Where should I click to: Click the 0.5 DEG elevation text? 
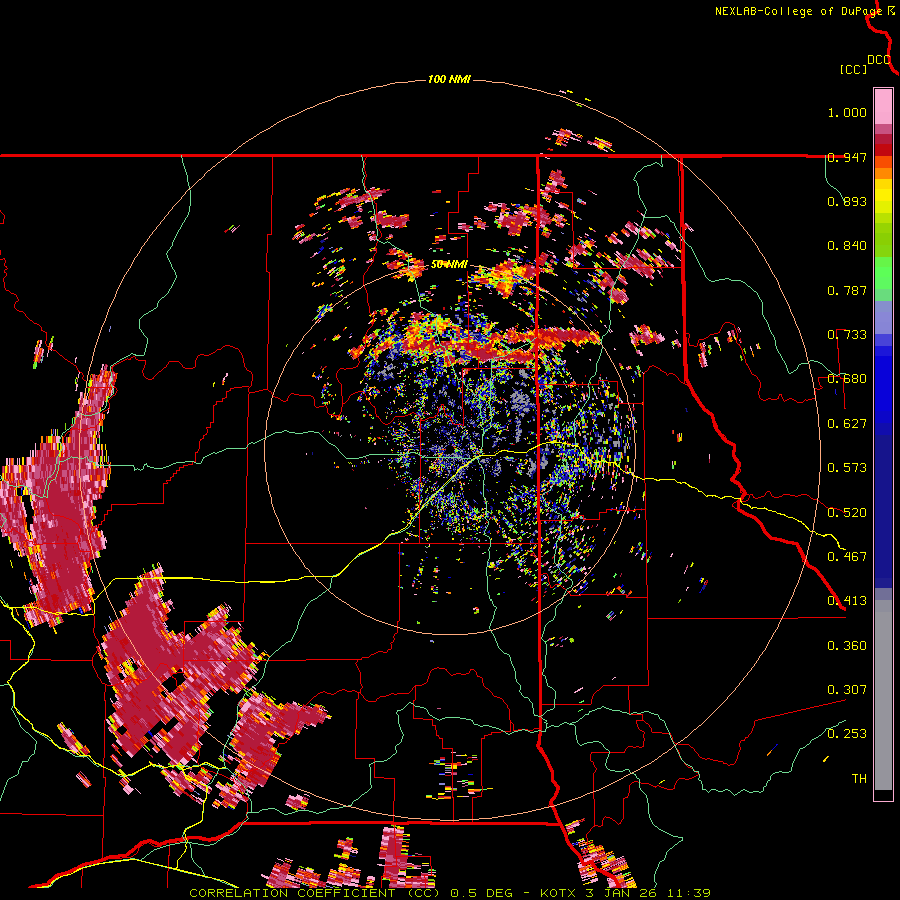coord(482,893)
